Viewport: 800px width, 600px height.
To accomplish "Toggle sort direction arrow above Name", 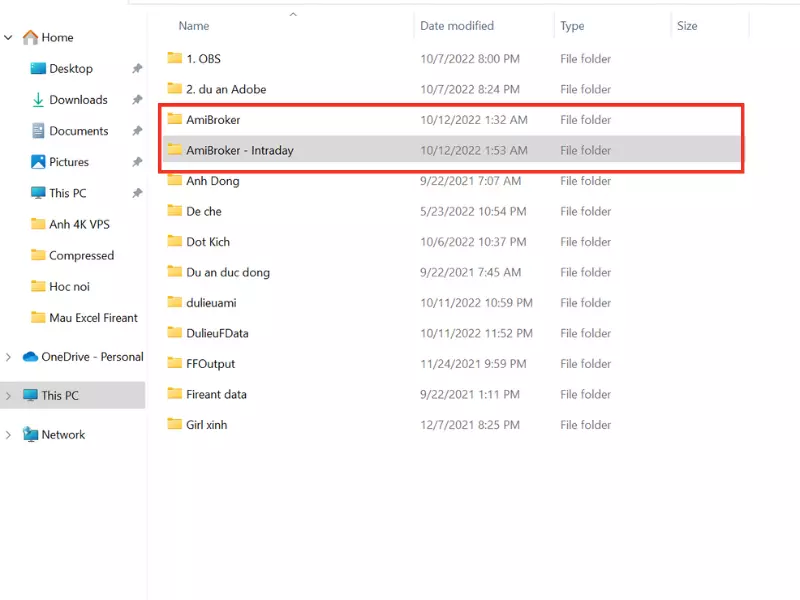I will click(293, 14).
